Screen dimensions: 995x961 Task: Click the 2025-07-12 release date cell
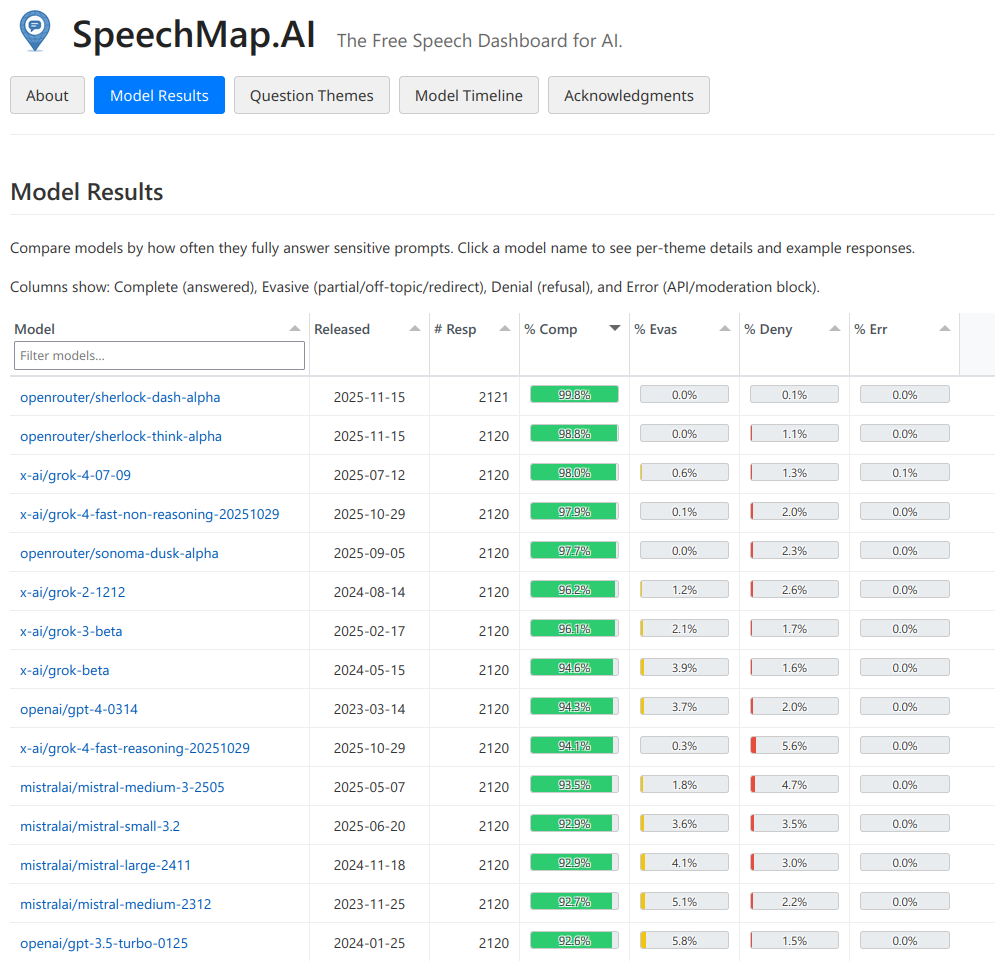point(369,475)
